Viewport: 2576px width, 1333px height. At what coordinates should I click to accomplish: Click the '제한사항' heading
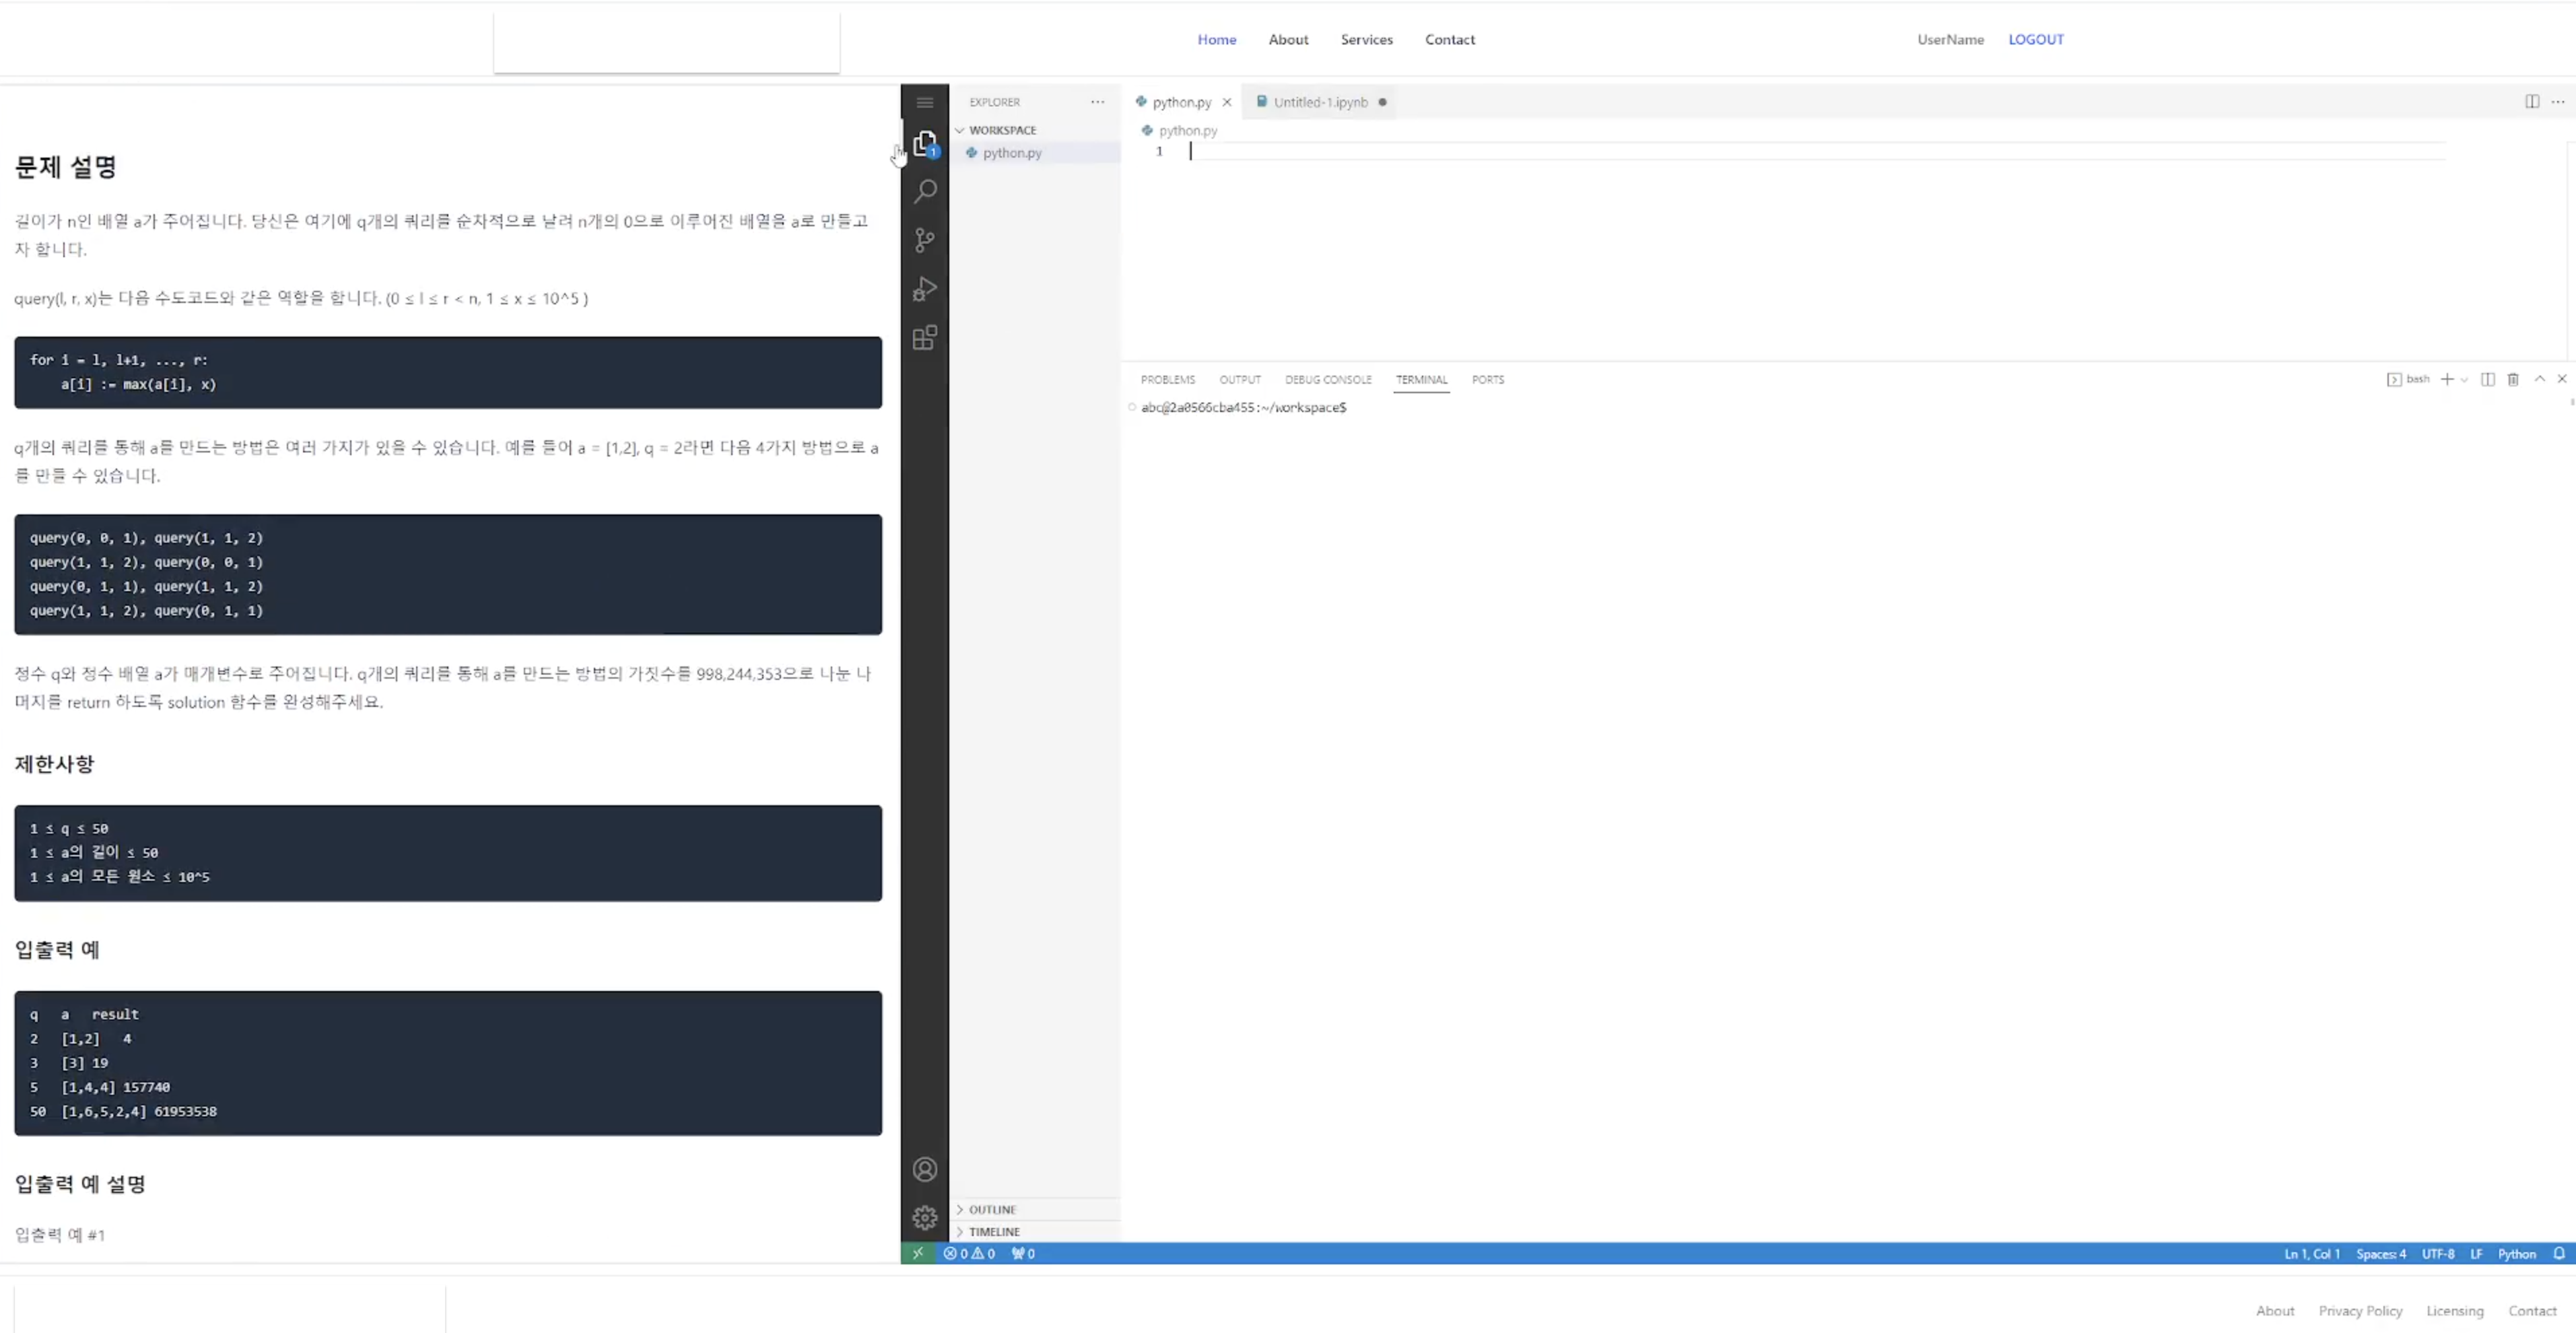click(54, 764)
